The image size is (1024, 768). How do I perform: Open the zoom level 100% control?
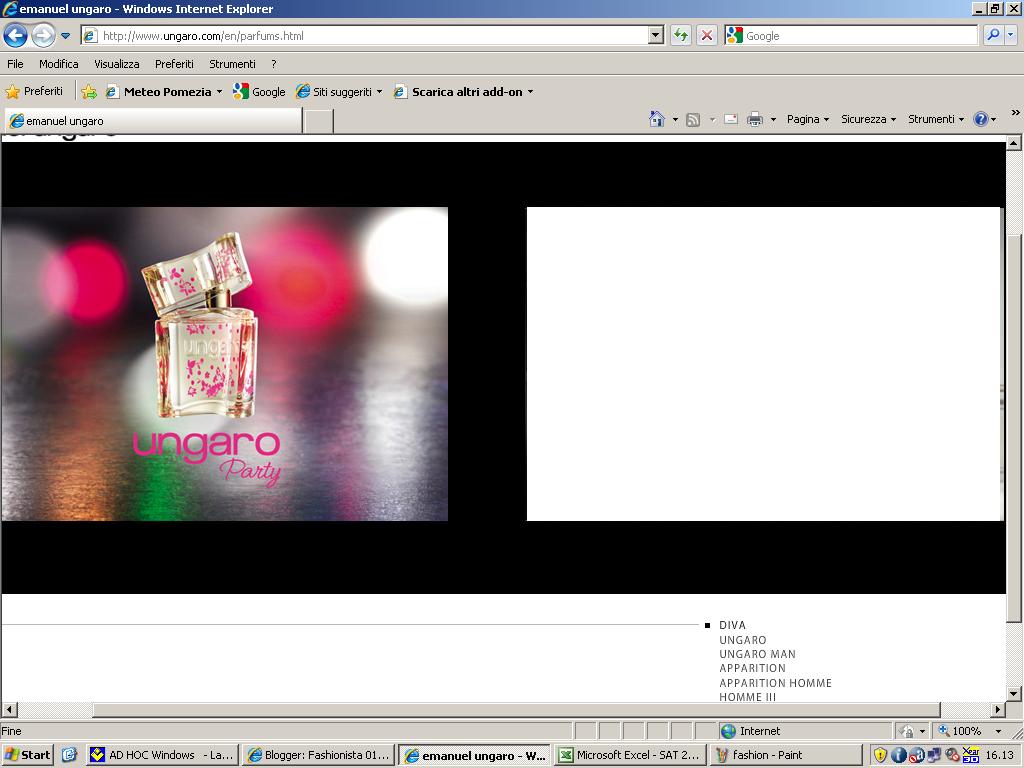(968, 731)
